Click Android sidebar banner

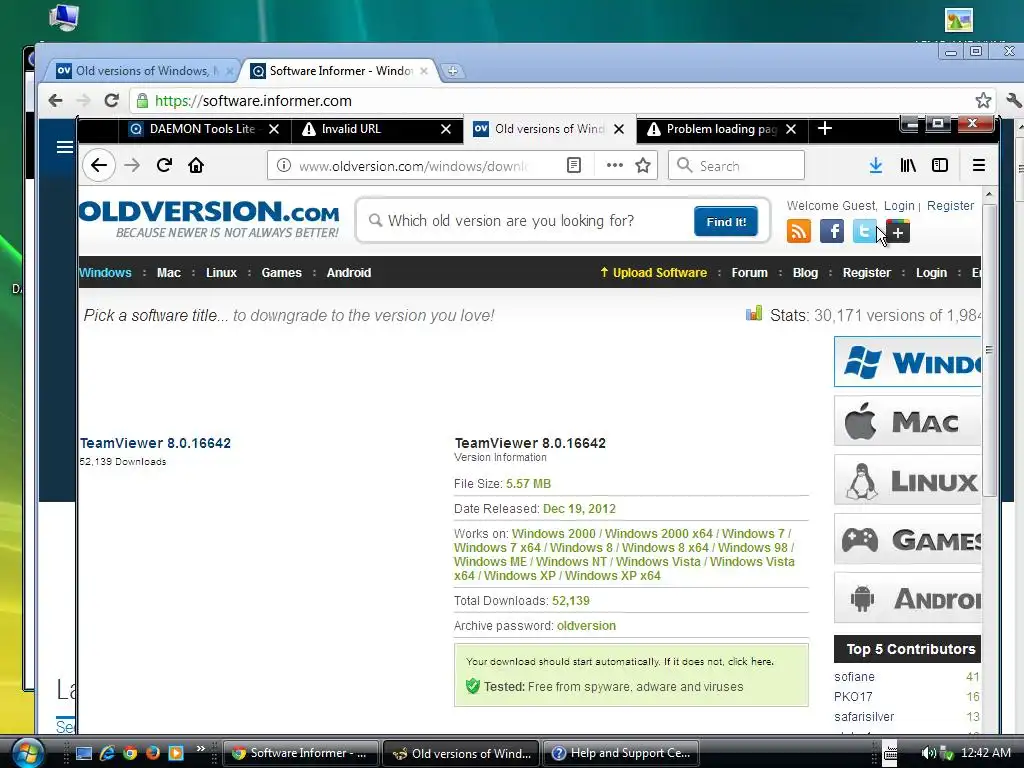point(908,598)
